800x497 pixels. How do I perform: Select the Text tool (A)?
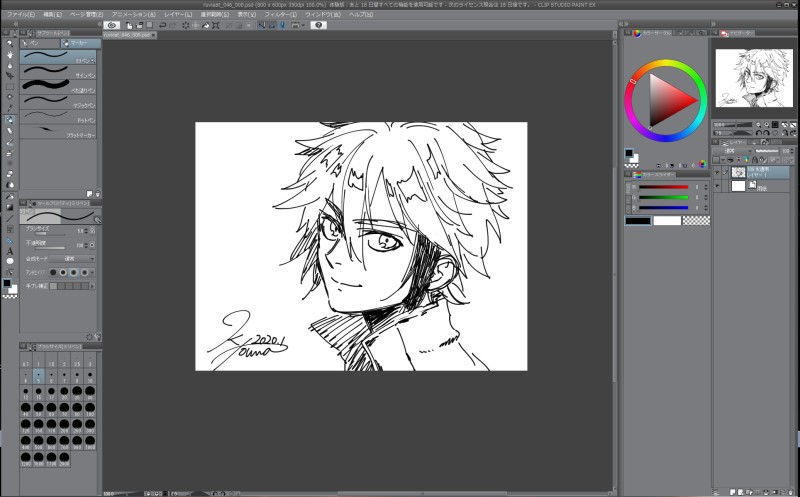(x=10, y=251)
